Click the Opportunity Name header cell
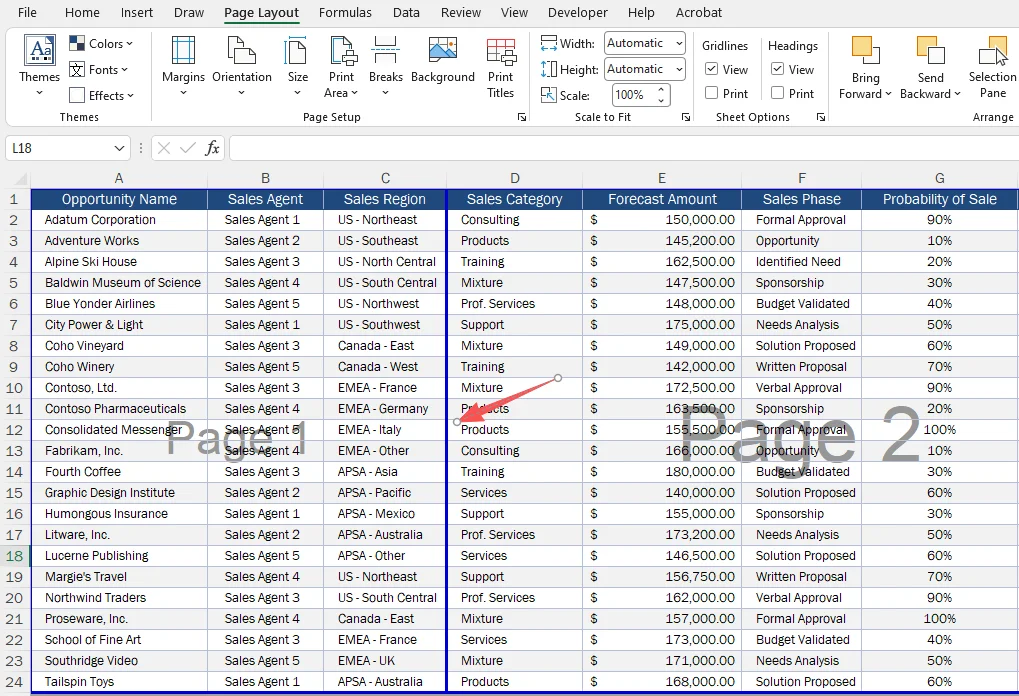 point(119,200)
